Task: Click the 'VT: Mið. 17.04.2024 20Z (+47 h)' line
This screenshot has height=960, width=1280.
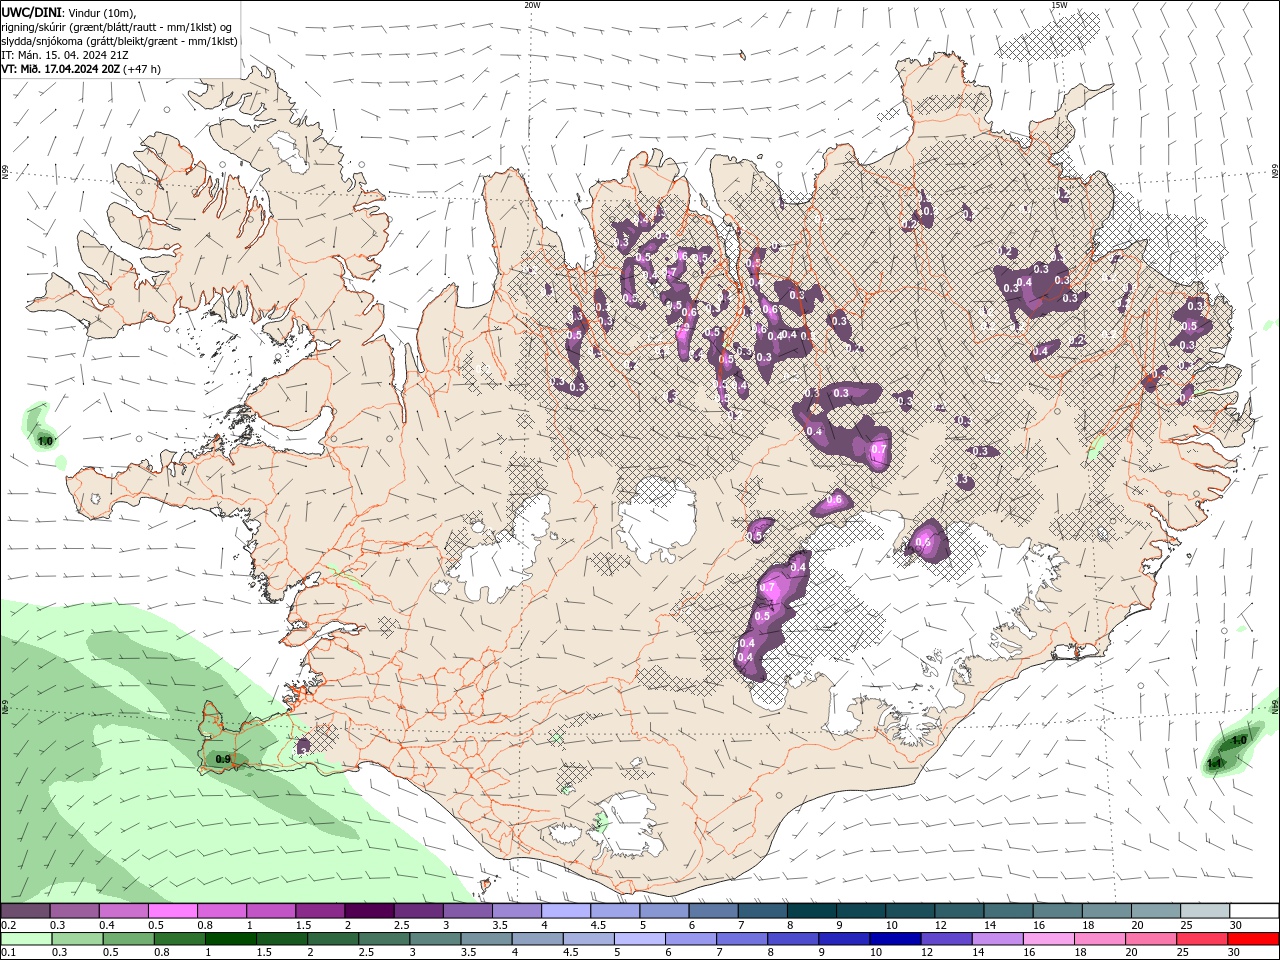Action: (x=81, y=69)
